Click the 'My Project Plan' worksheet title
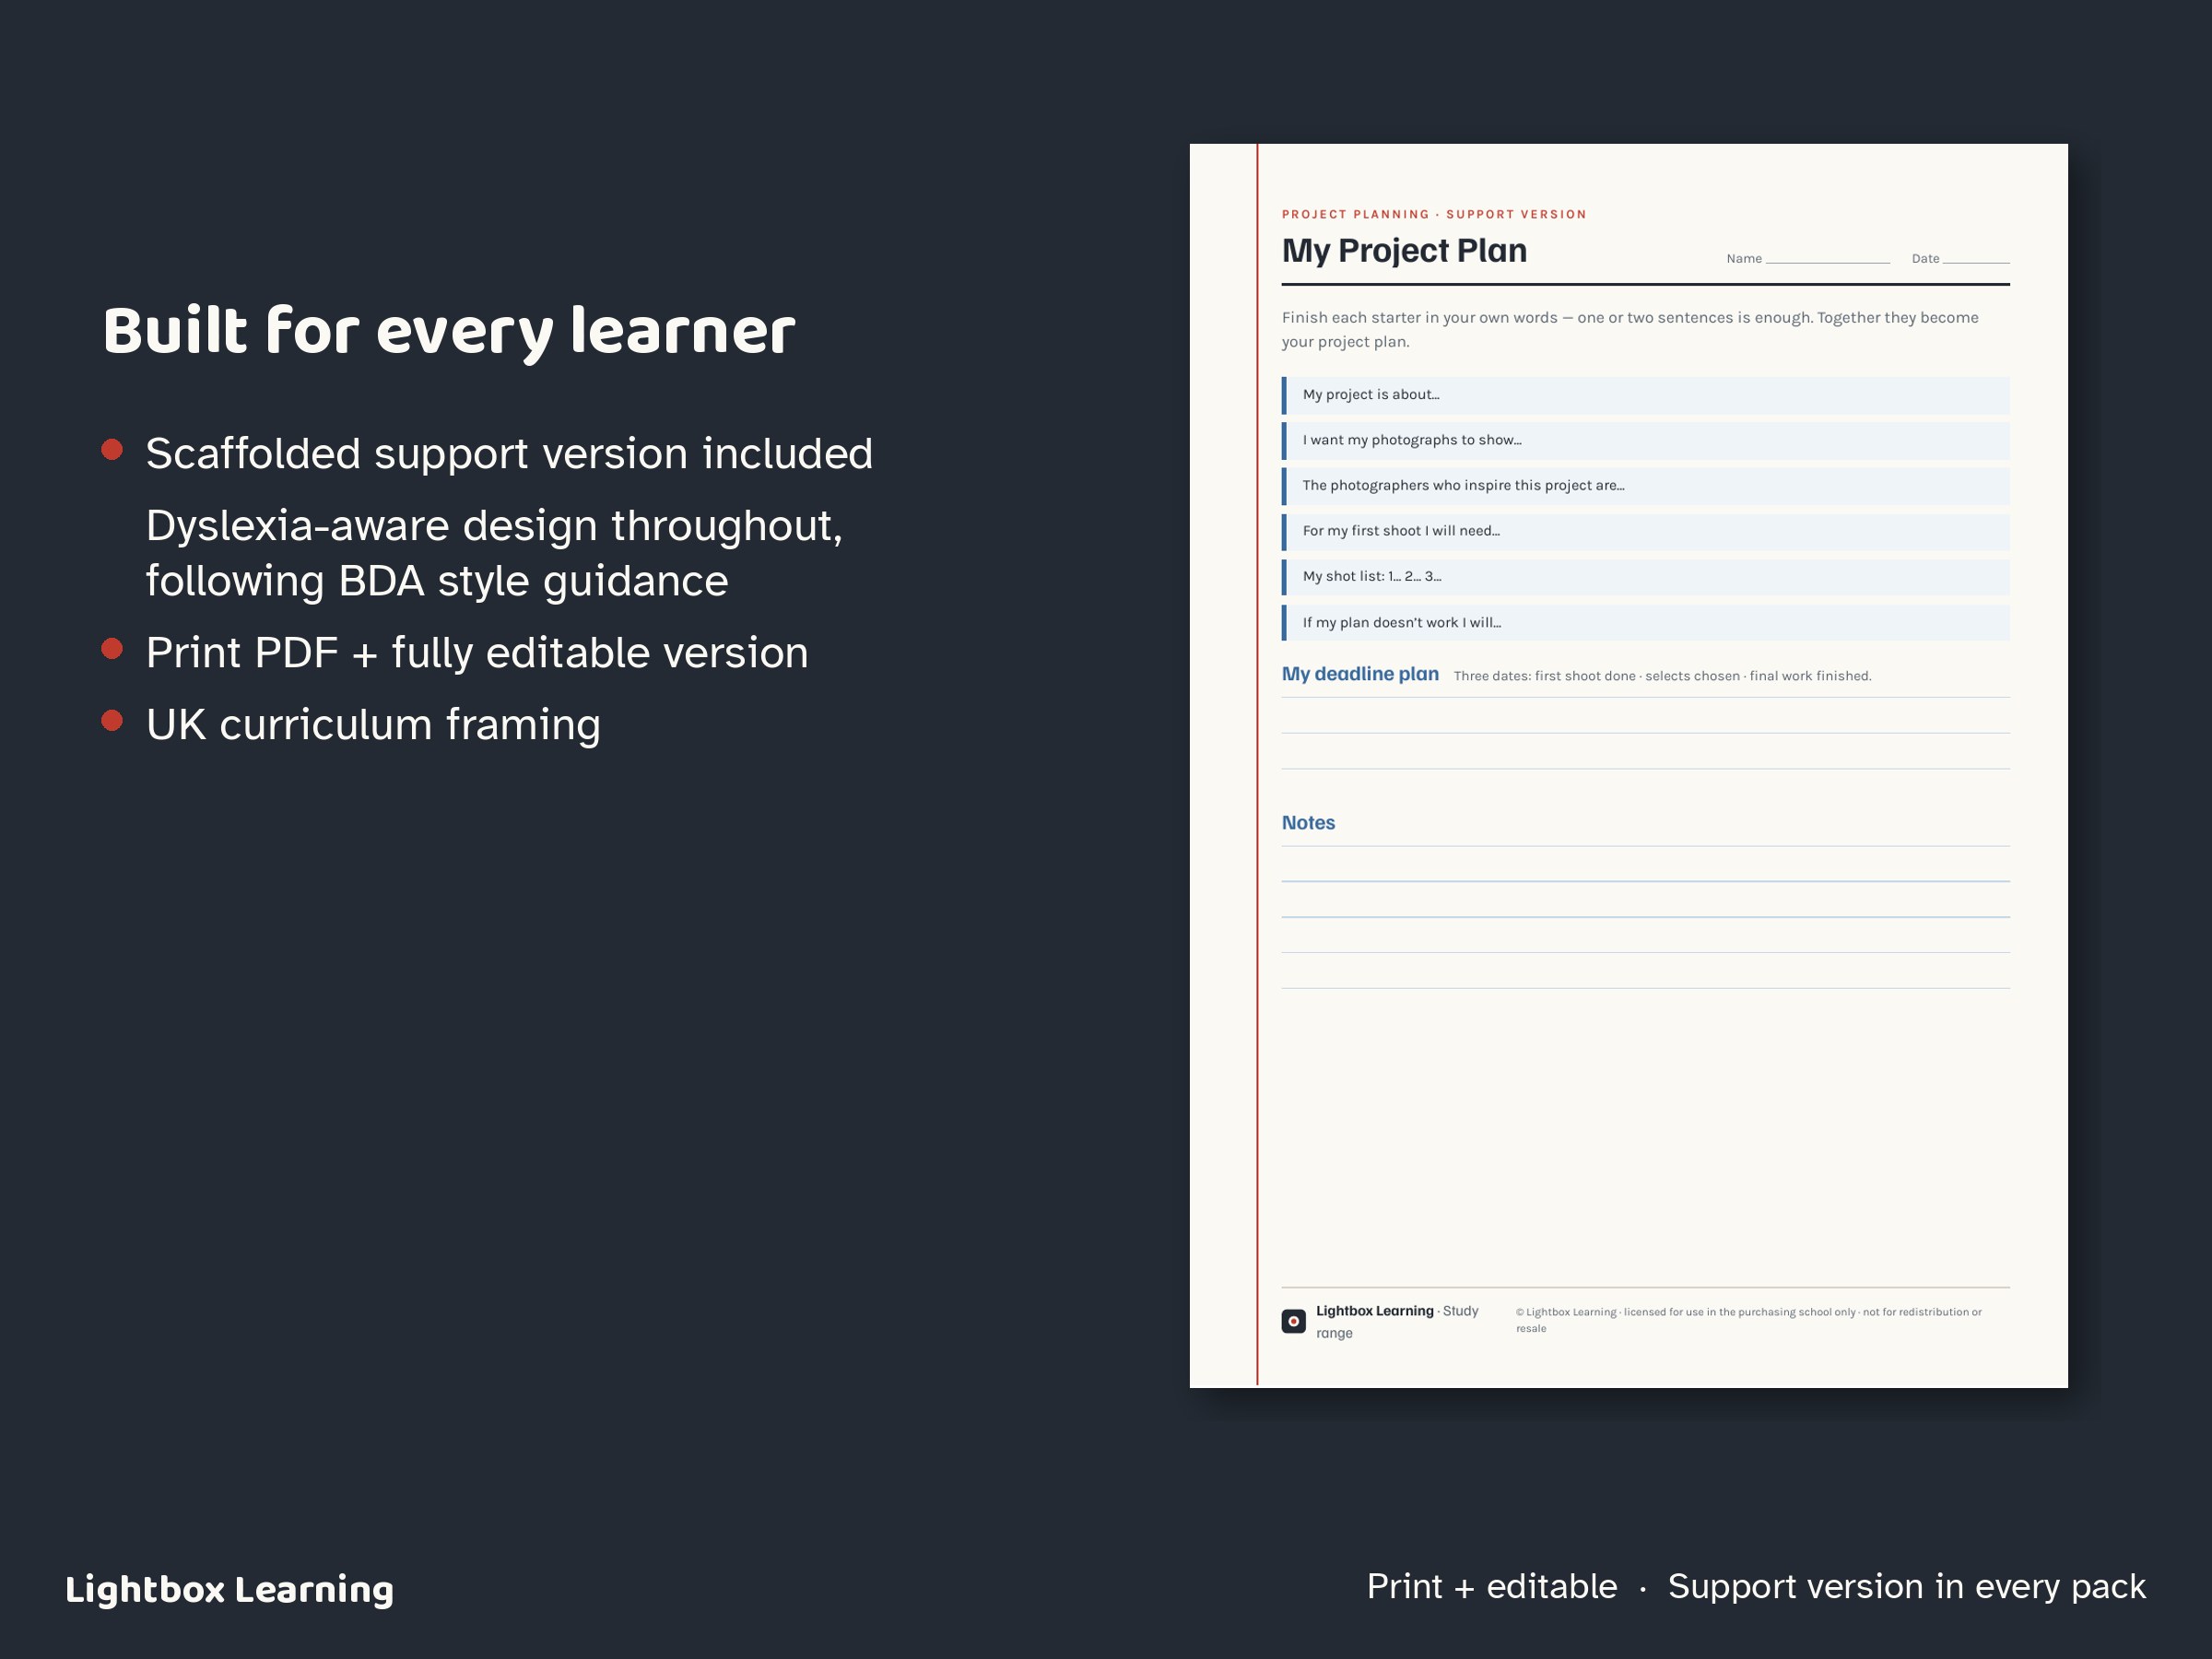 1404,251
